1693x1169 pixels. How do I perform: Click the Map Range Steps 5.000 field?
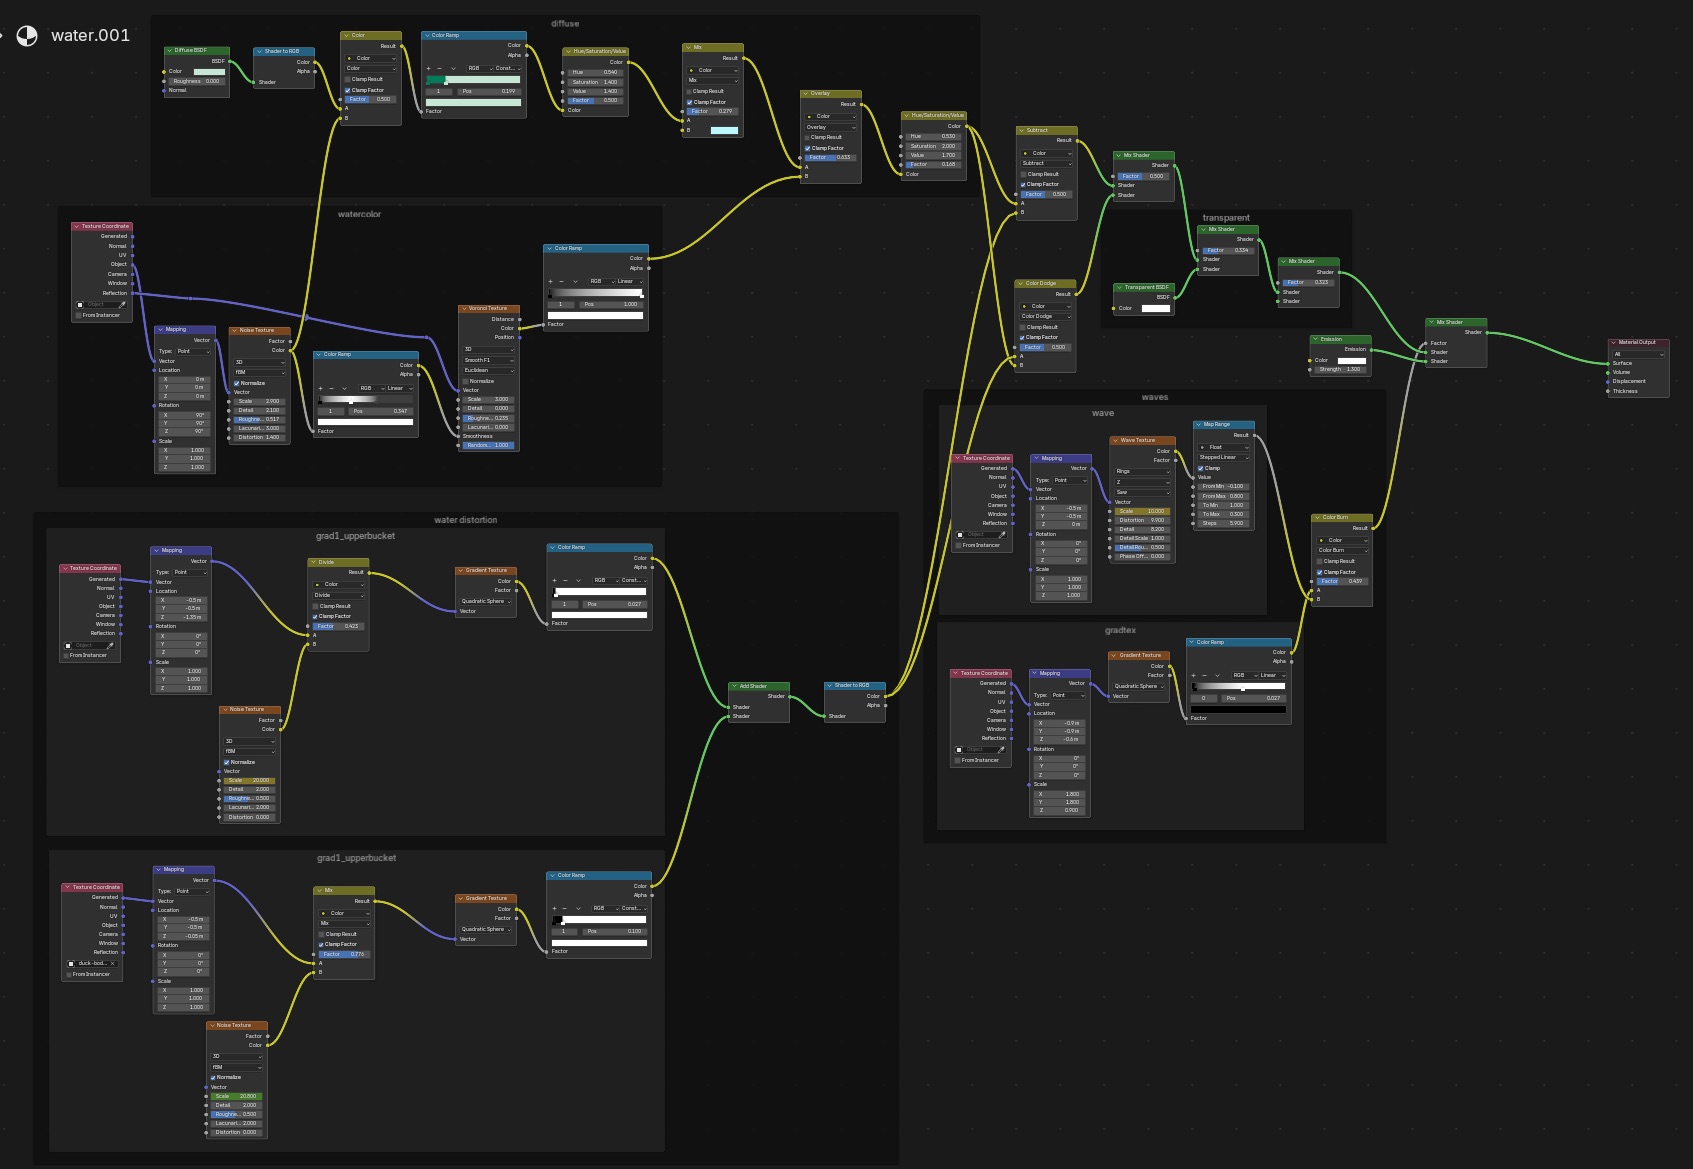click(1224, 523)
